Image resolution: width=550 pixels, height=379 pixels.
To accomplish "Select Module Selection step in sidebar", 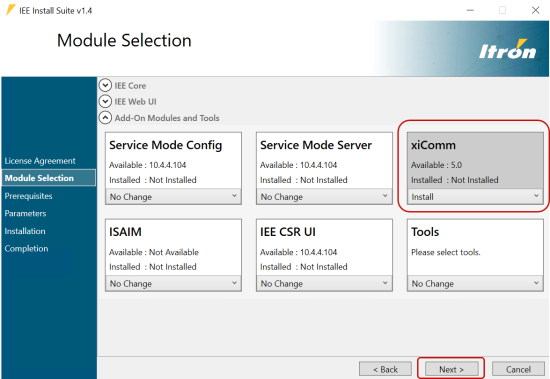I will point(48,178).
